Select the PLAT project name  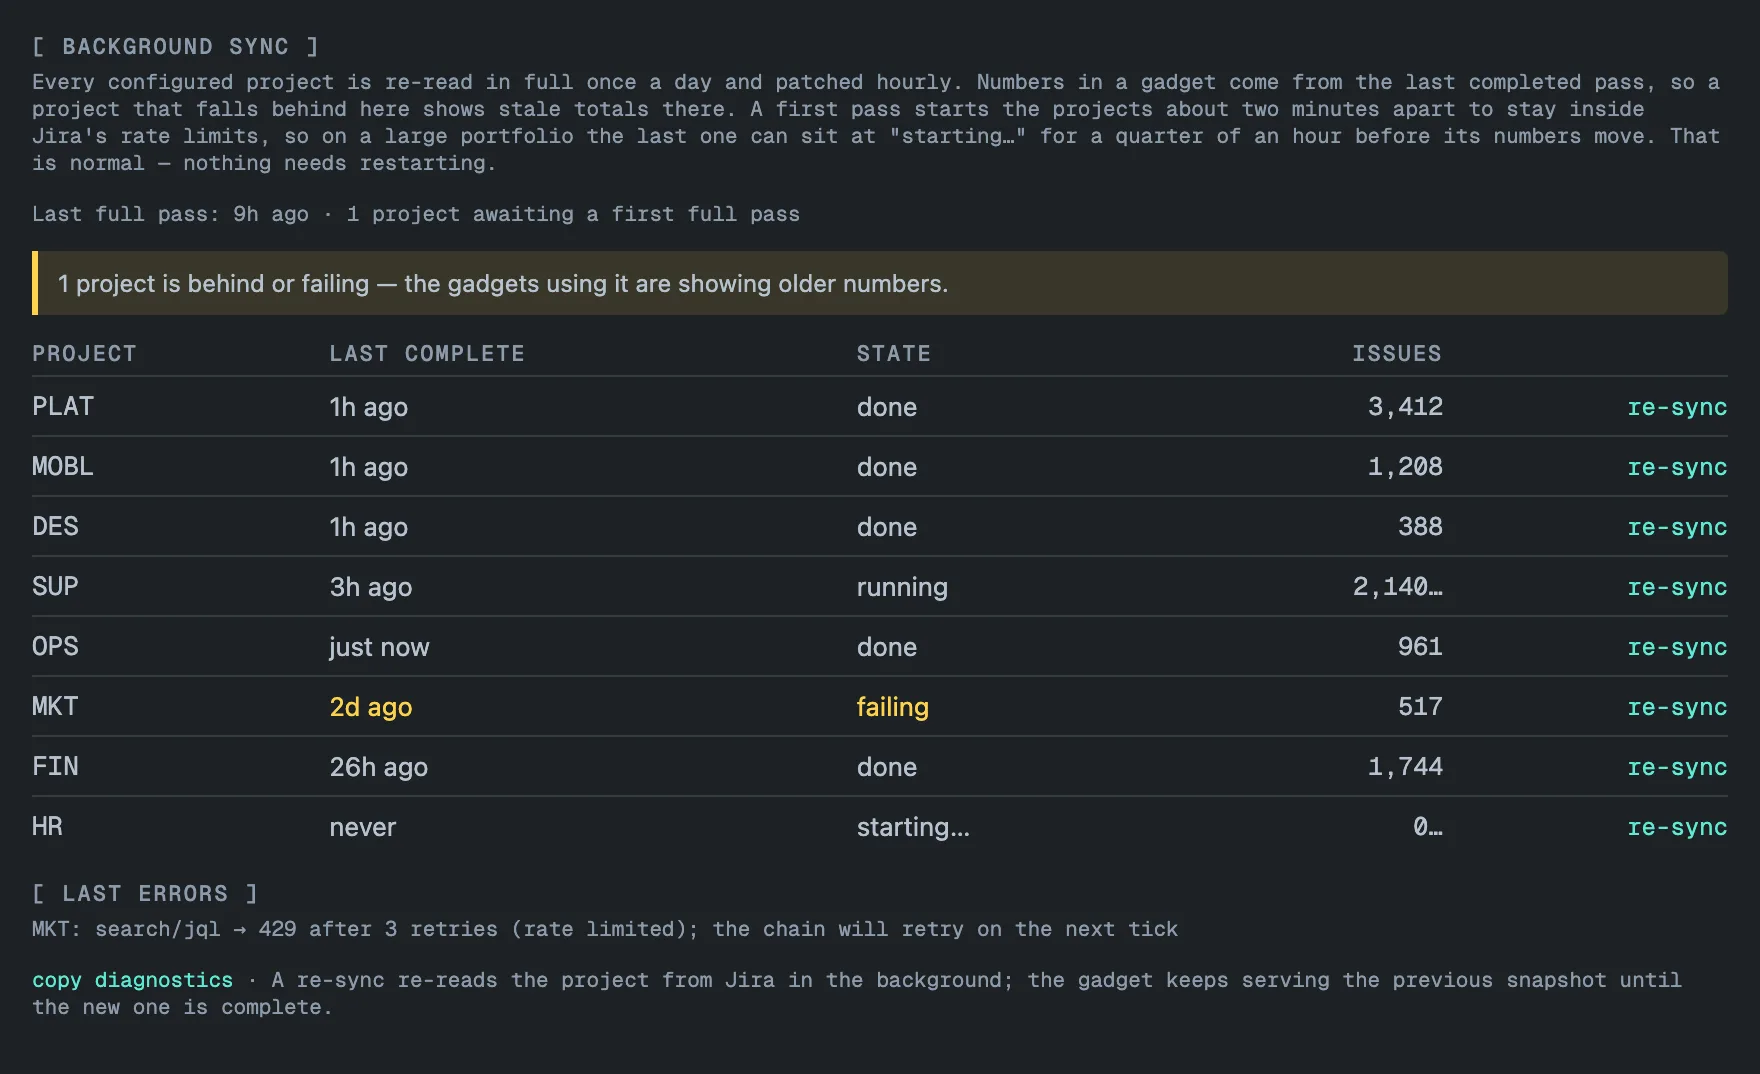pyautogui.click(x=63, y=407)
